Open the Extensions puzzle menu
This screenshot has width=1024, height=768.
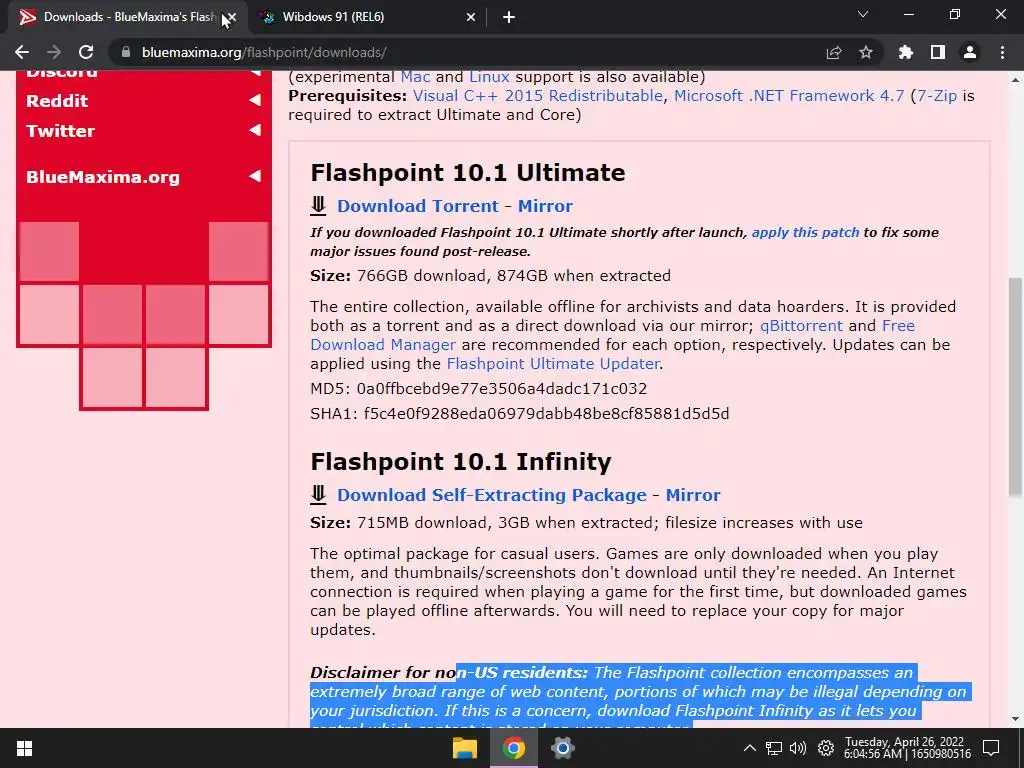click(x=906, y=52)
